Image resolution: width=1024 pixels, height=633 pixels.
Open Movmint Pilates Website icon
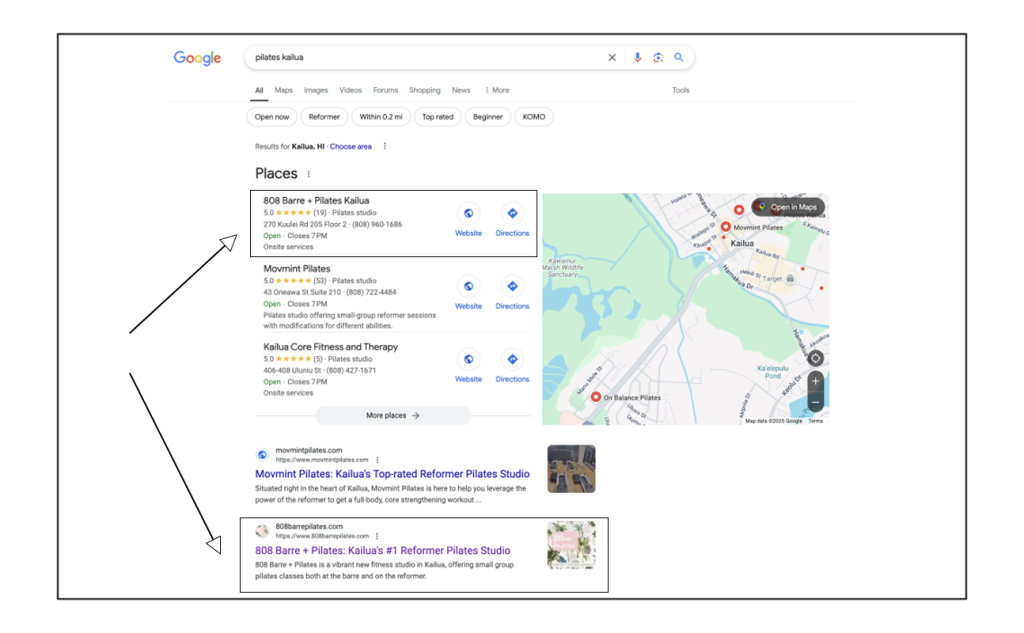coord(468,286)
